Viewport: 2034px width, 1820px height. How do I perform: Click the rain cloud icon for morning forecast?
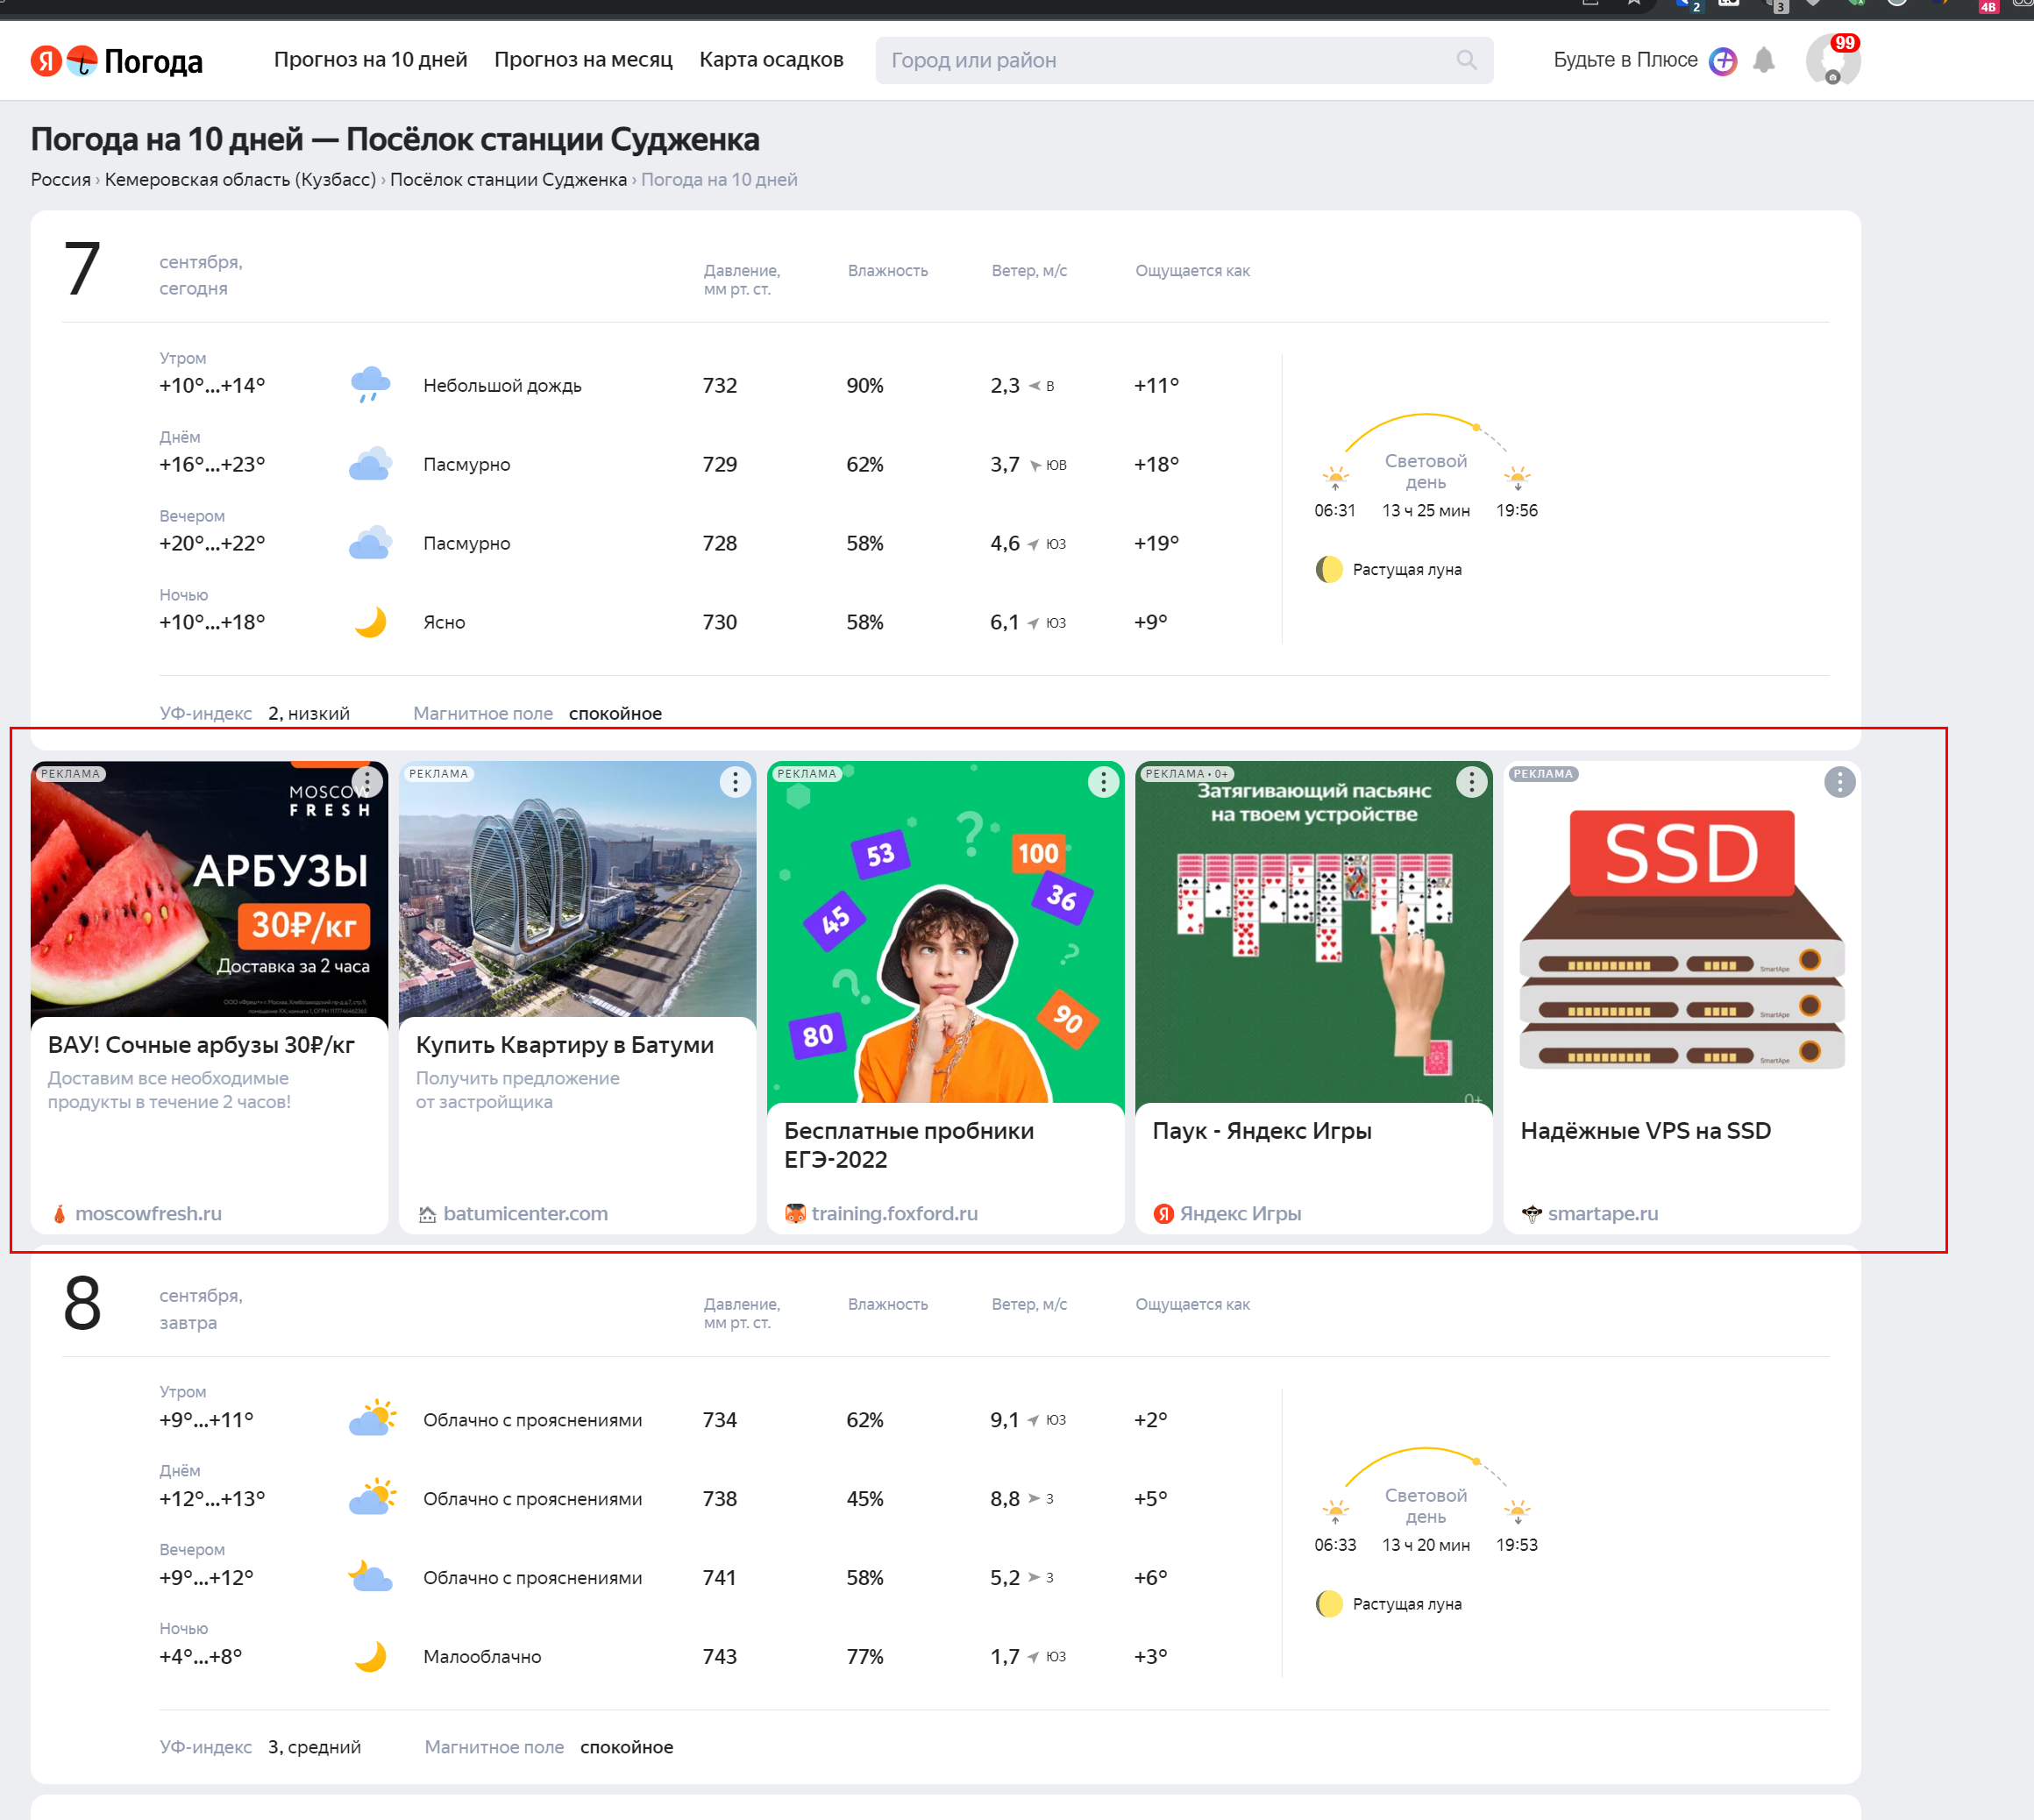370,383
